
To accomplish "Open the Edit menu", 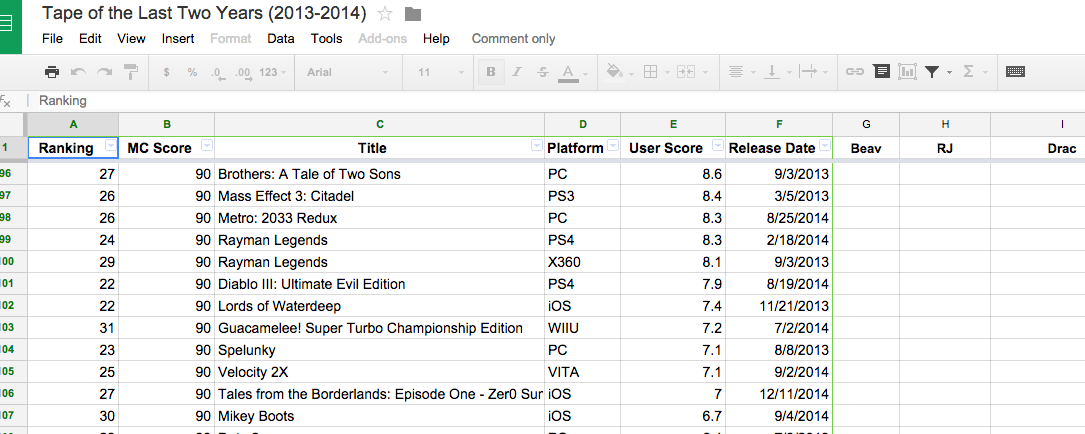I will coord(90,39).
